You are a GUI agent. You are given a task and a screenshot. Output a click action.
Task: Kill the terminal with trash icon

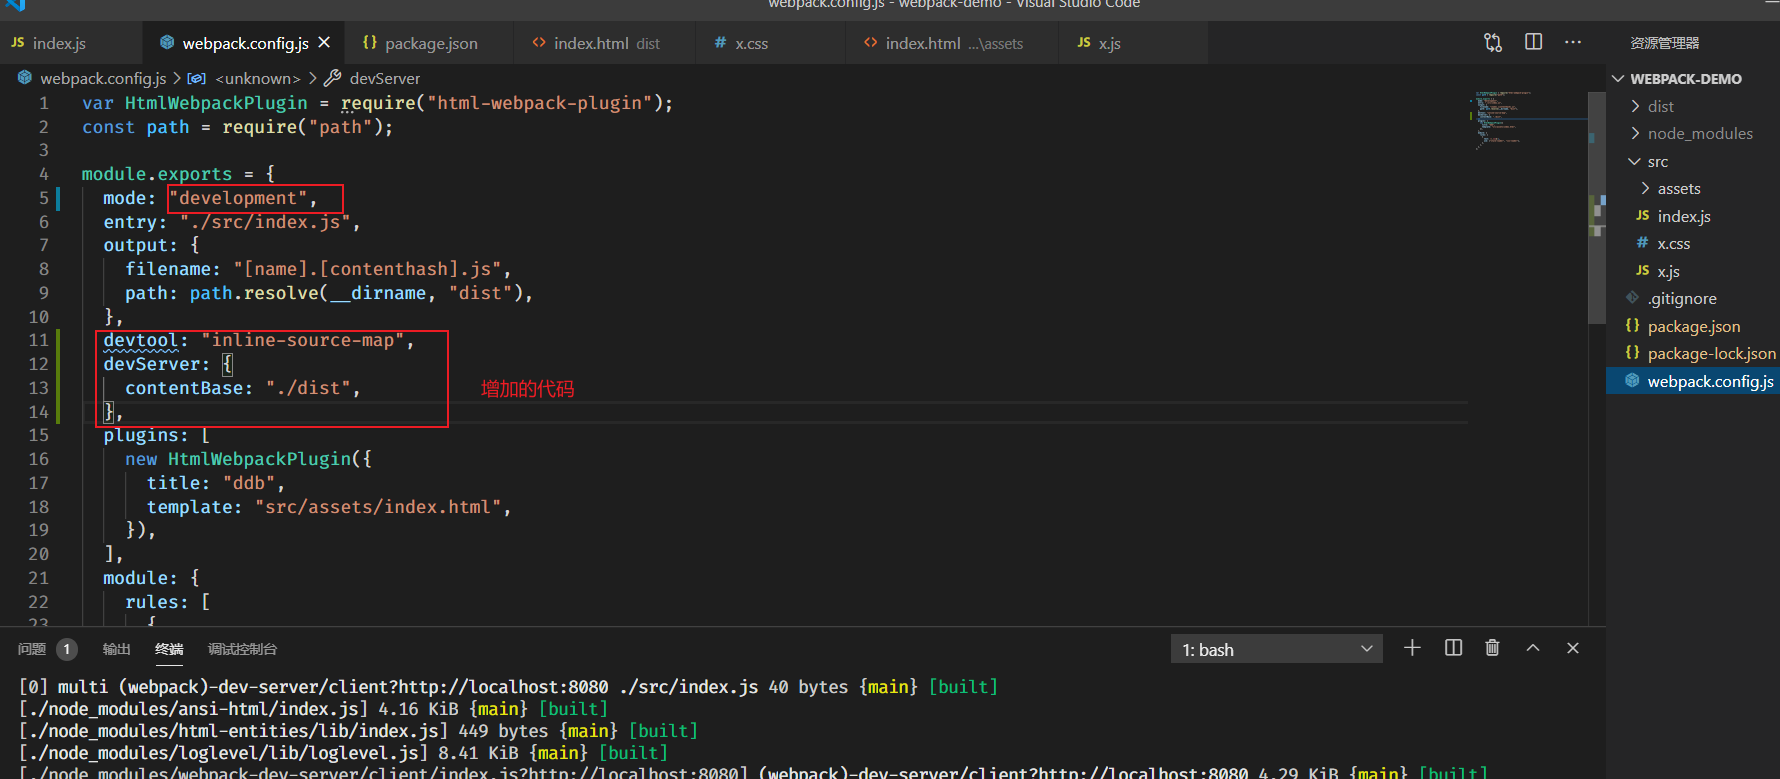coord(1492,648)
